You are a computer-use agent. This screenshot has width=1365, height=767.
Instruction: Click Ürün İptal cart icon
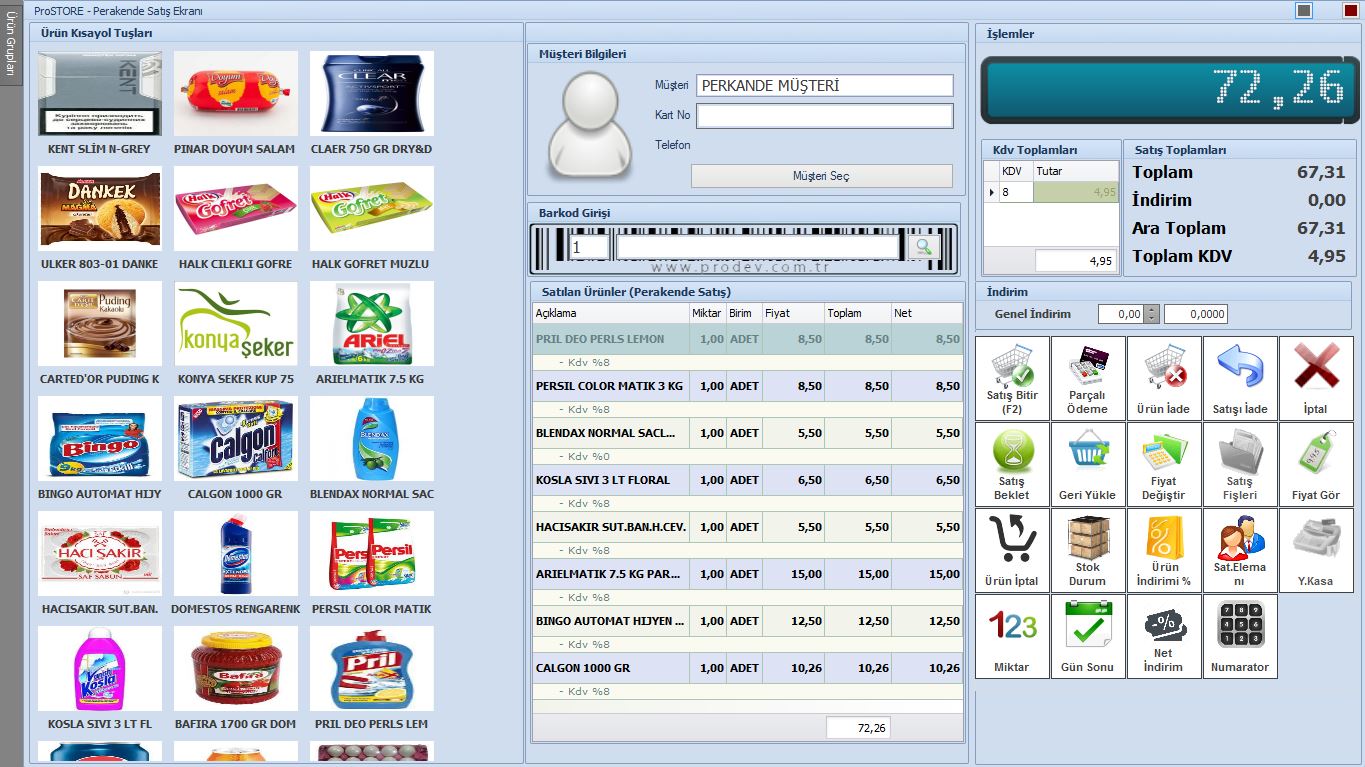[1012, 550]
